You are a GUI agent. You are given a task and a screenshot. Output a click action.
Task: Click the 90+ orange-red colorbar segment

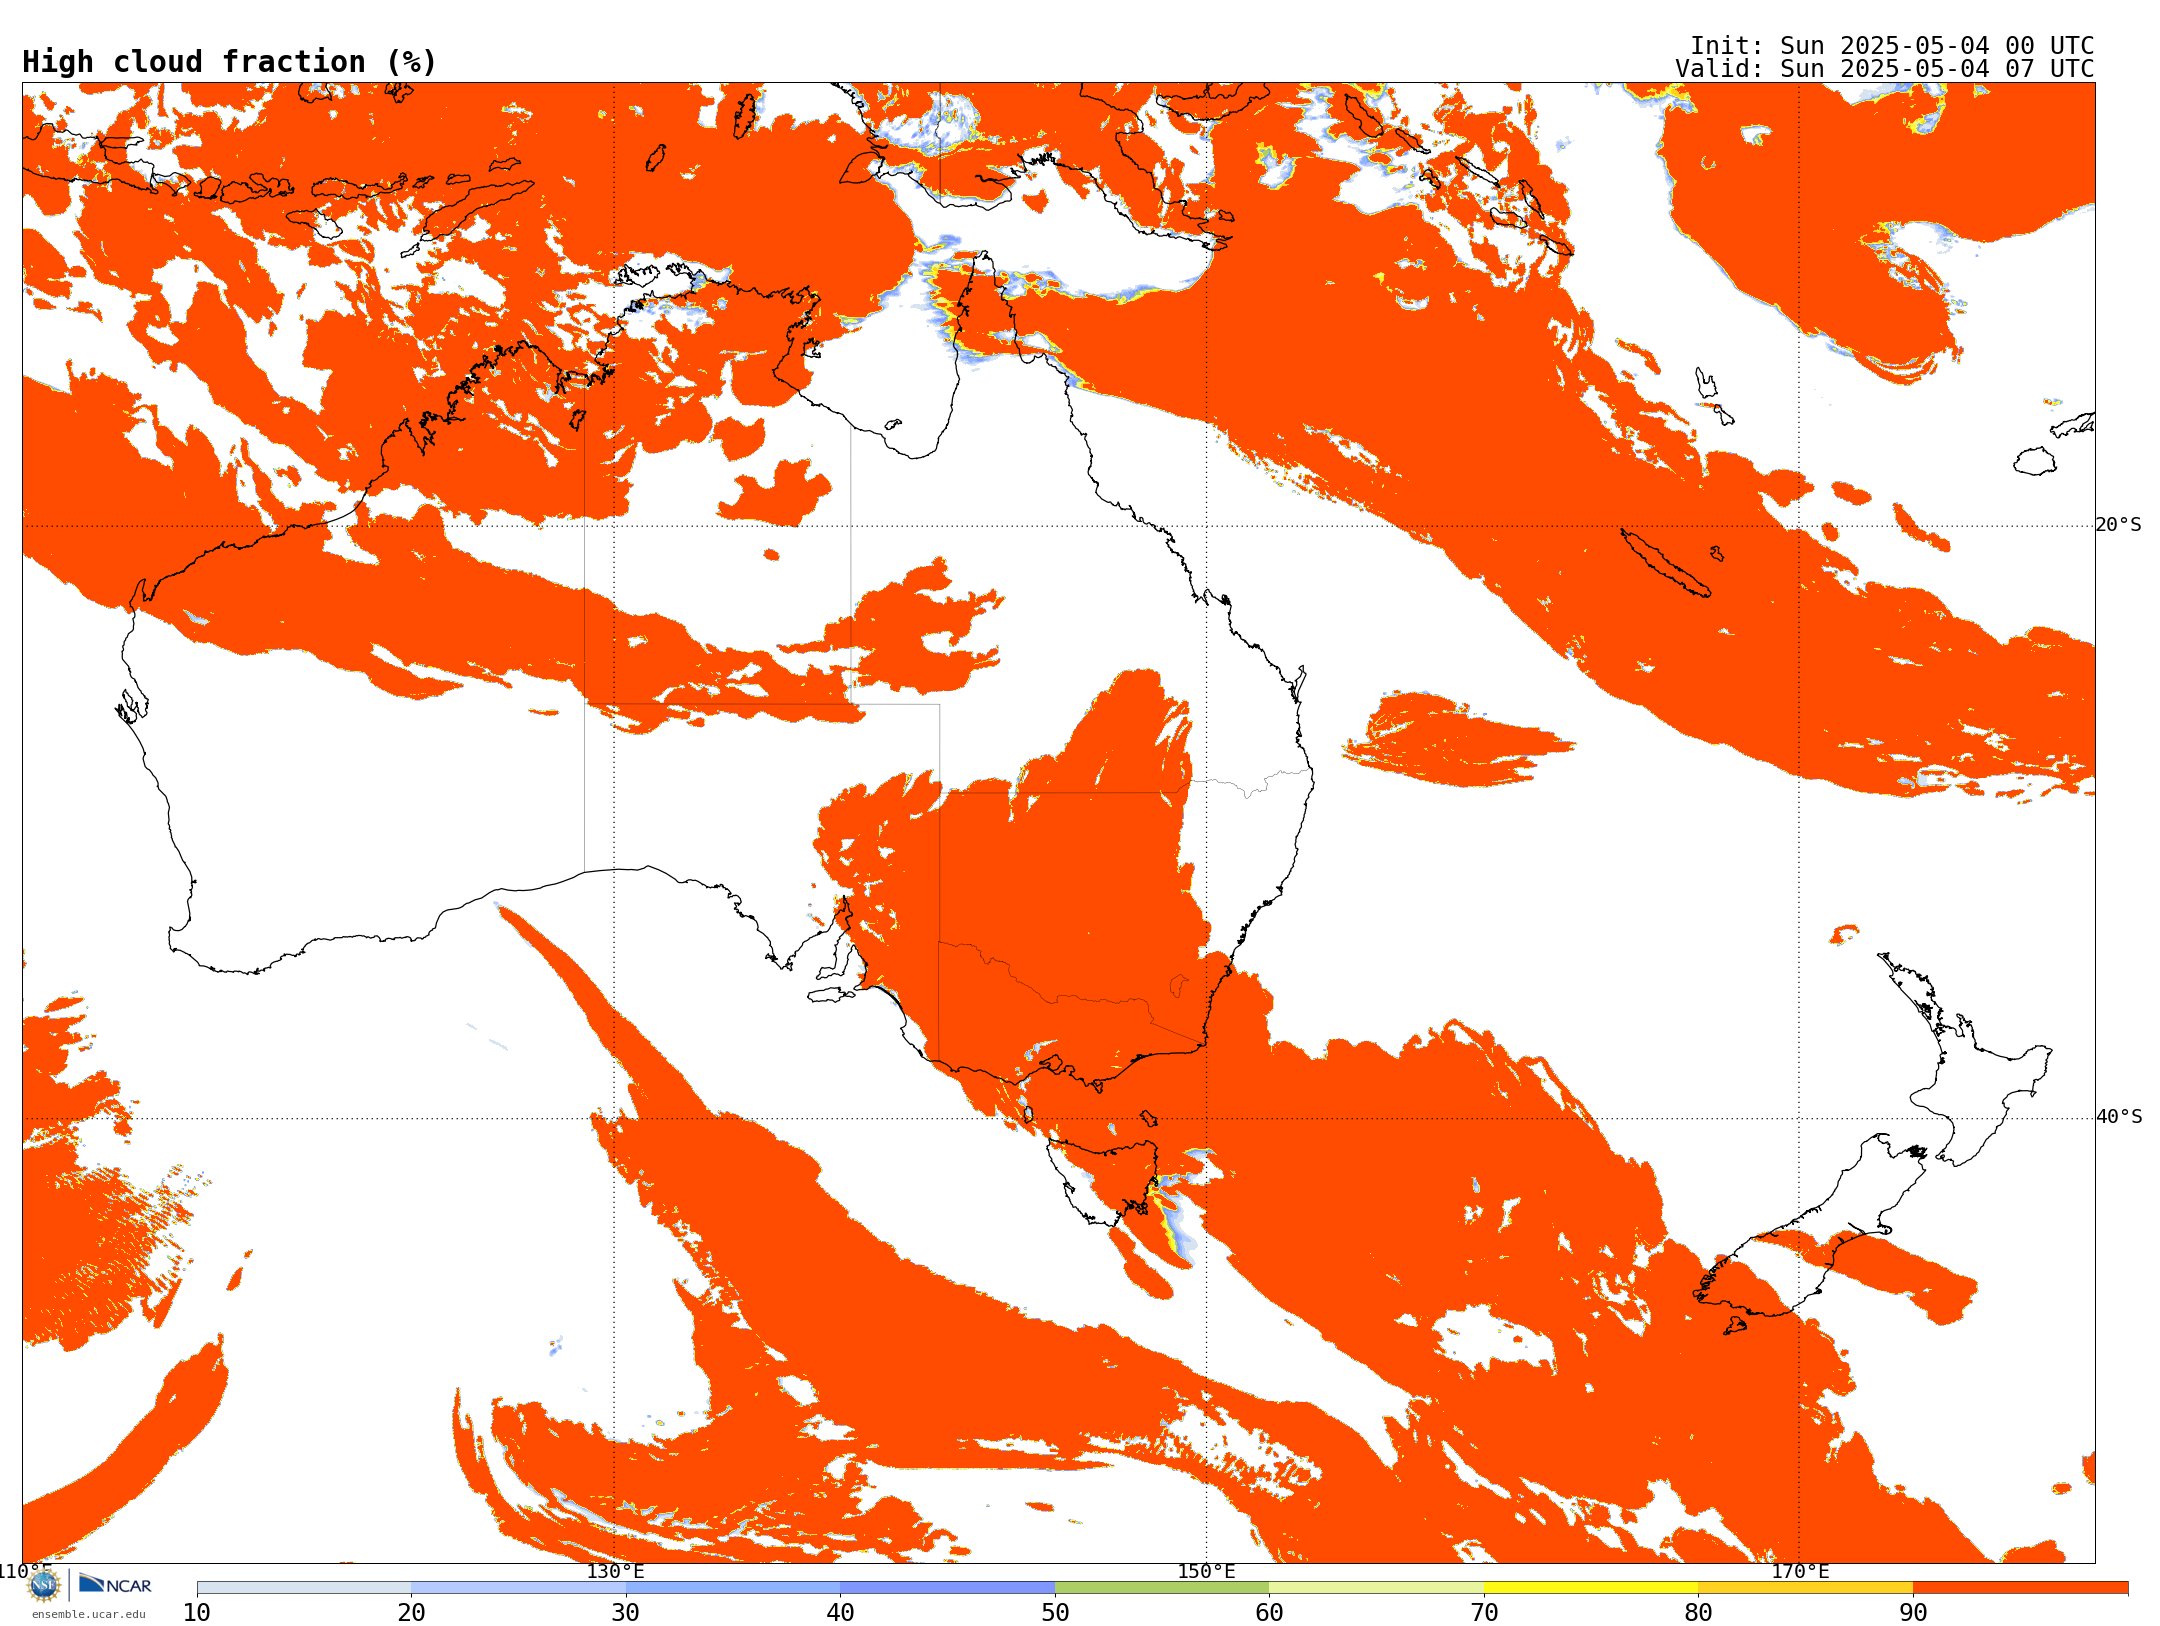[2020, 1588]
